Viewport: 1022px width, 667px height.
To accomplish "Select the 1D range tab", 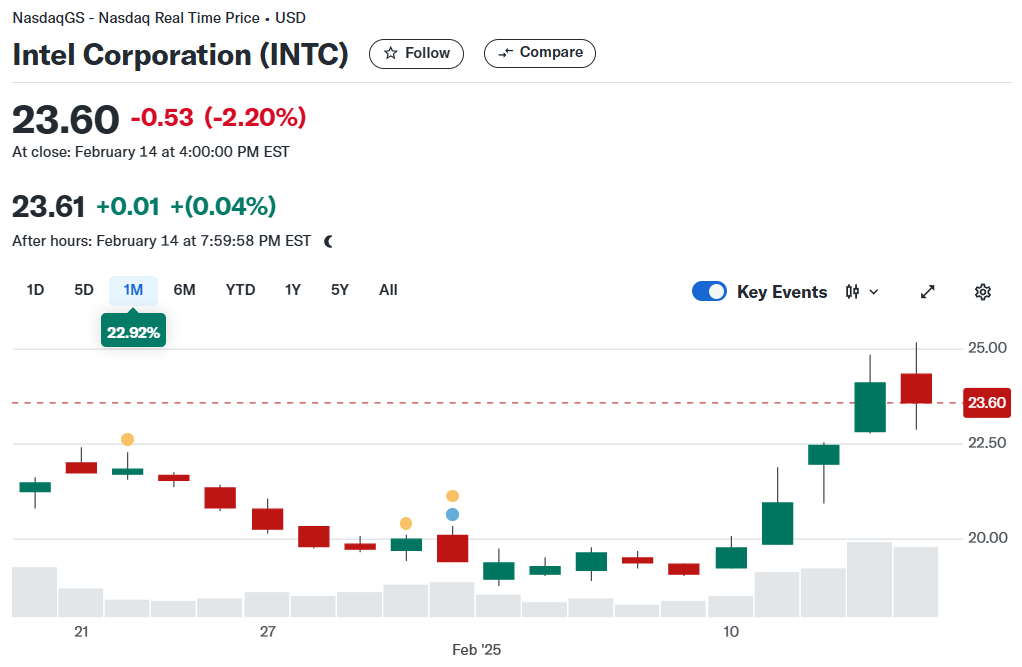I will [35, 290].
